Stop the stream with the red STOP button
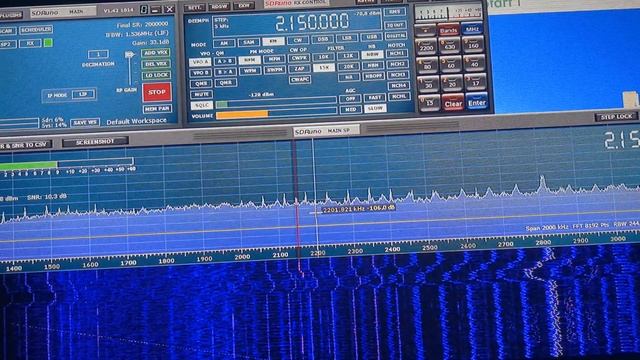Image resolution: width=640 pixels, height=360 pixels. [157, 92]
